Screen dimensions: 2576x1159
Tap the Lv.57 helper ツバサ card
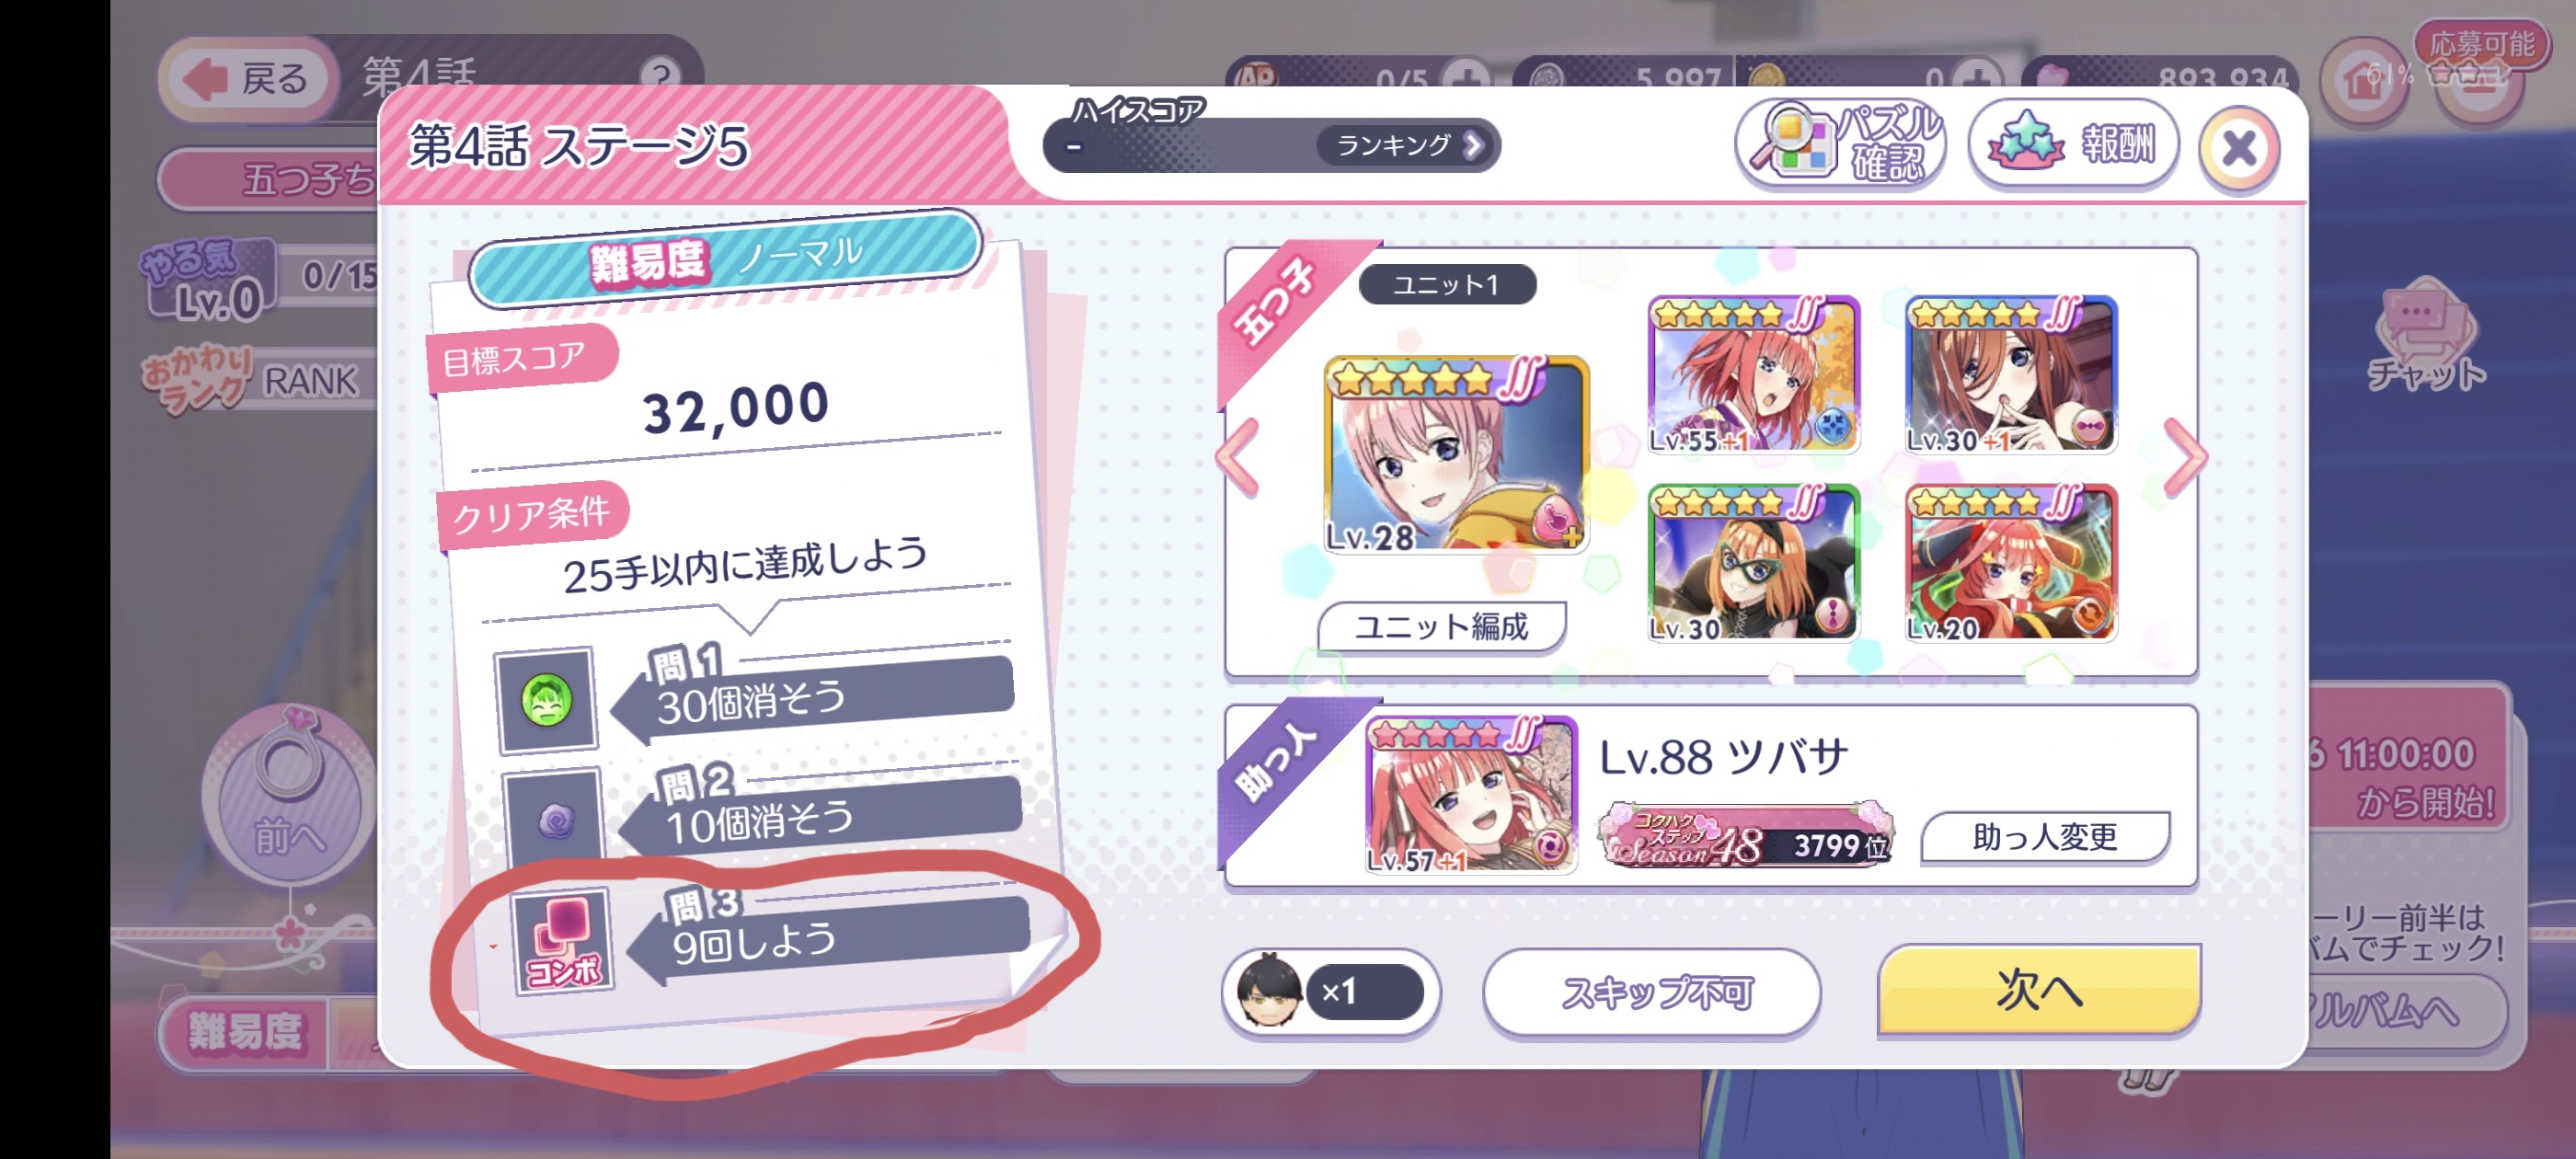1470,795
